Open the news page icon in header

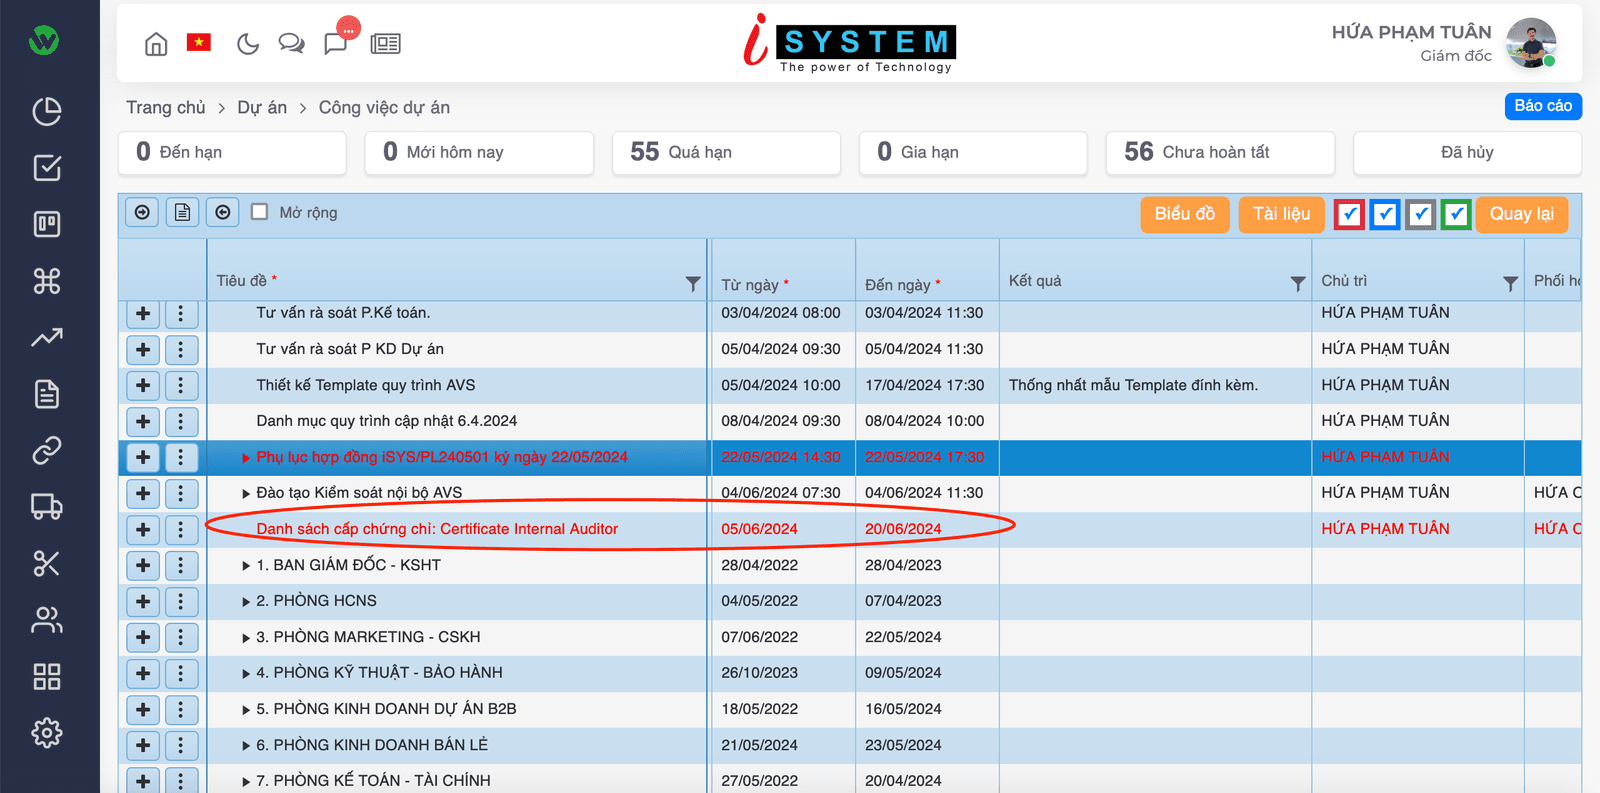pyautogui.click(x=385, y=44)
